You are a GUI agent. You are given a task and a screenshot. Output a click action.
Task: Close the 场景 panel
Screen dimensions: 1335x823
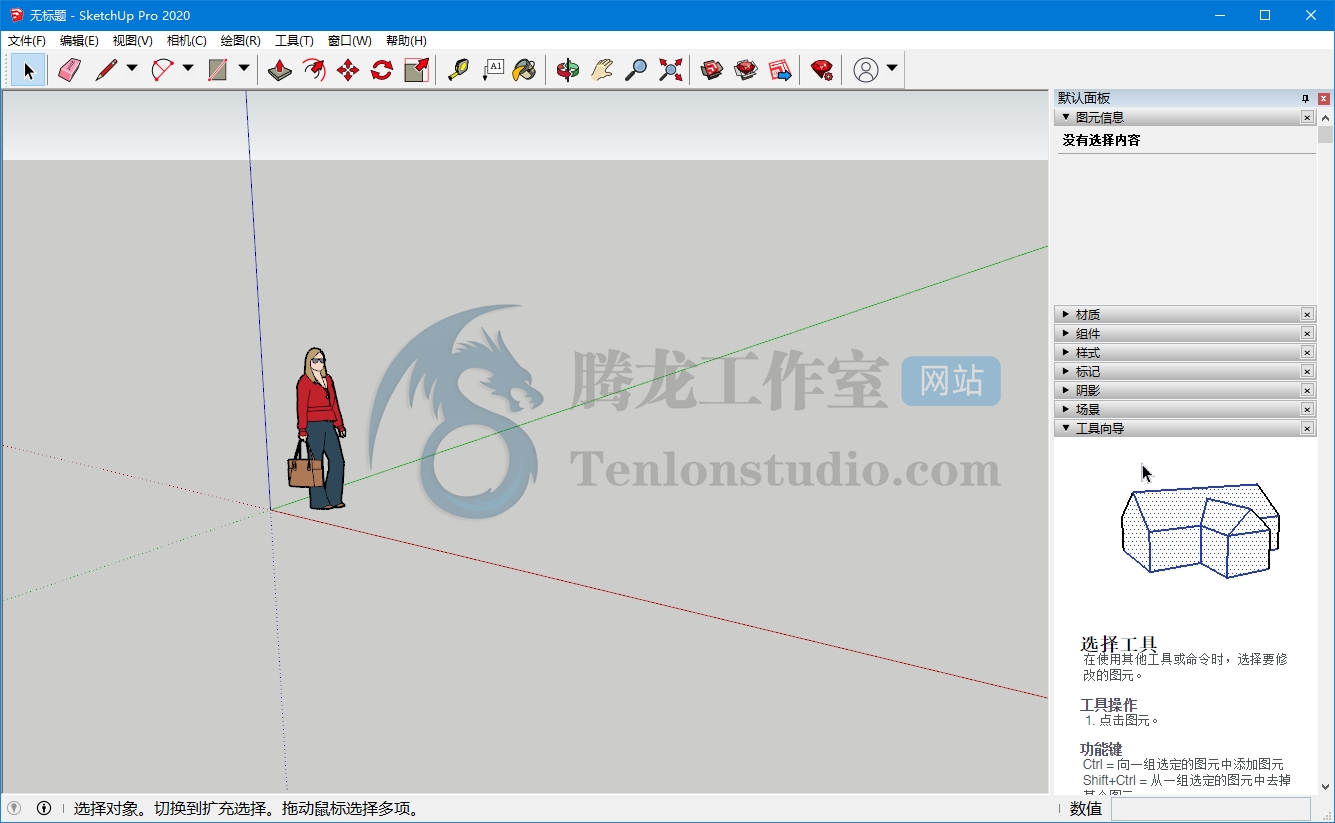[x=1307, y=409]
